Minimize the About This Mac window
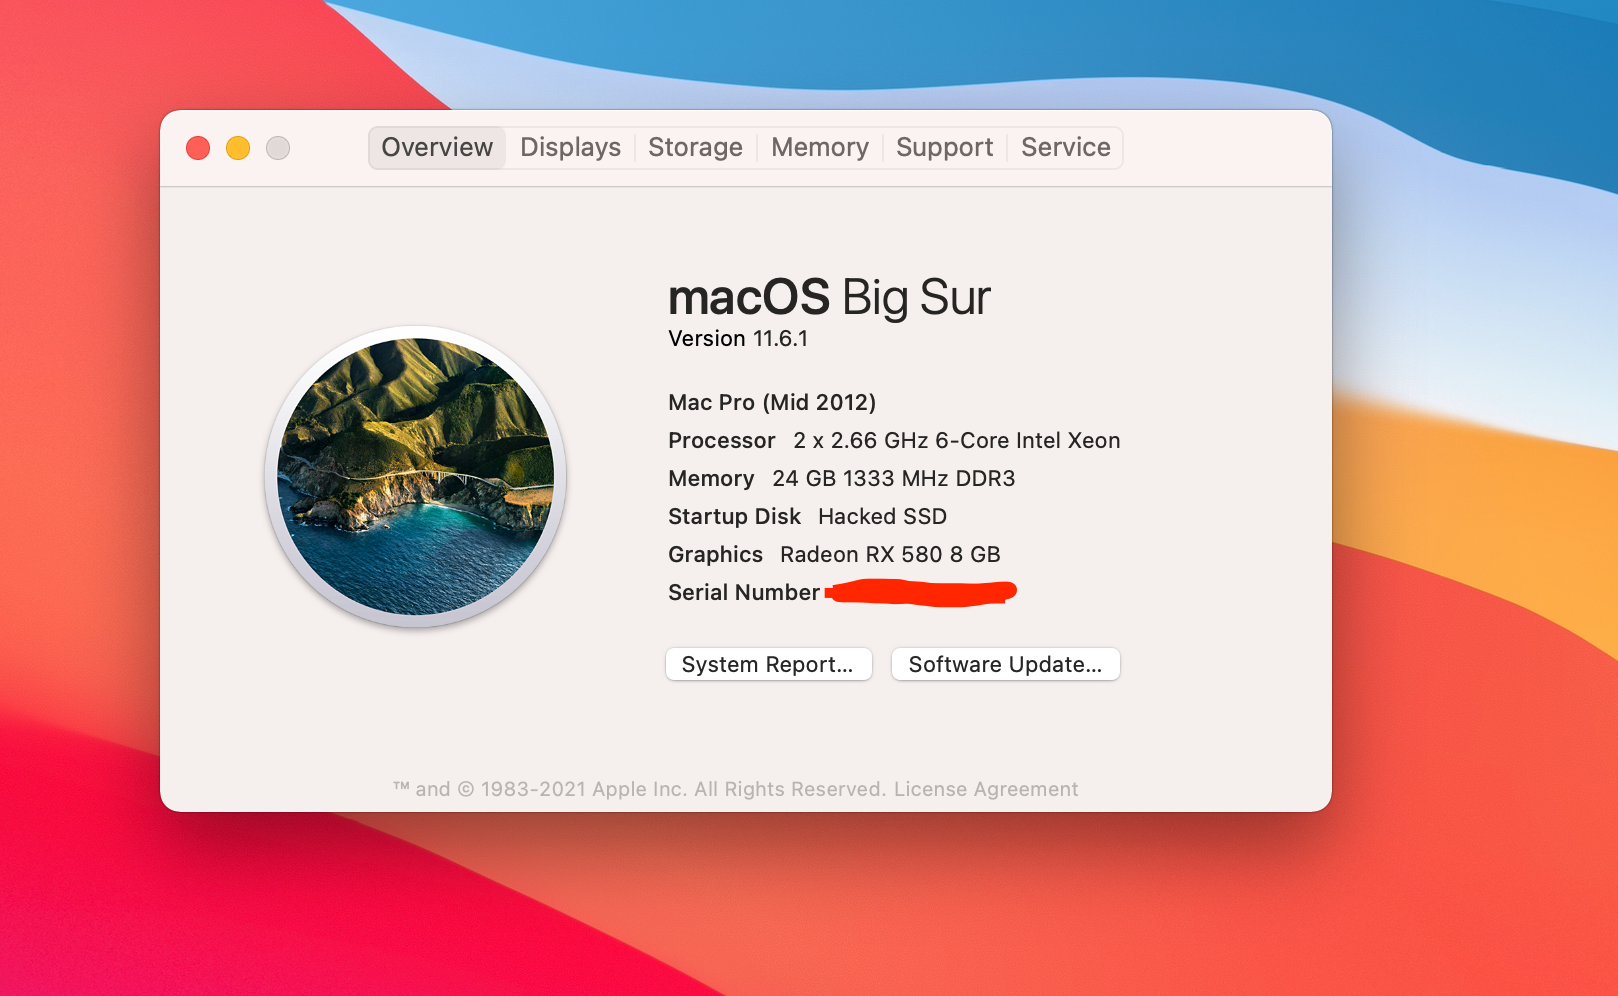This screenshot has height=996, width=1618. (x=238, y=148)
